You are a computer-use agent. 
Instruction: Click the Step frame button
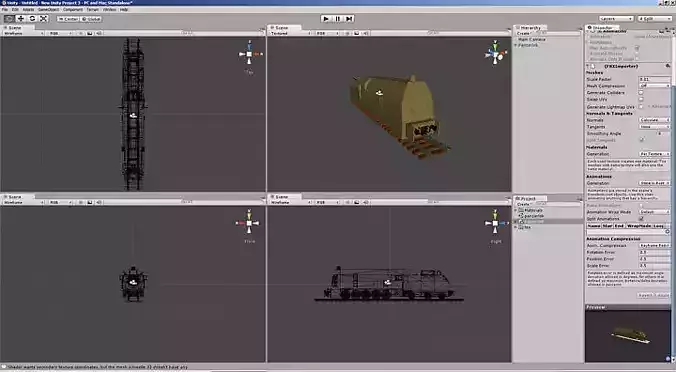click(x=349, y=19)
